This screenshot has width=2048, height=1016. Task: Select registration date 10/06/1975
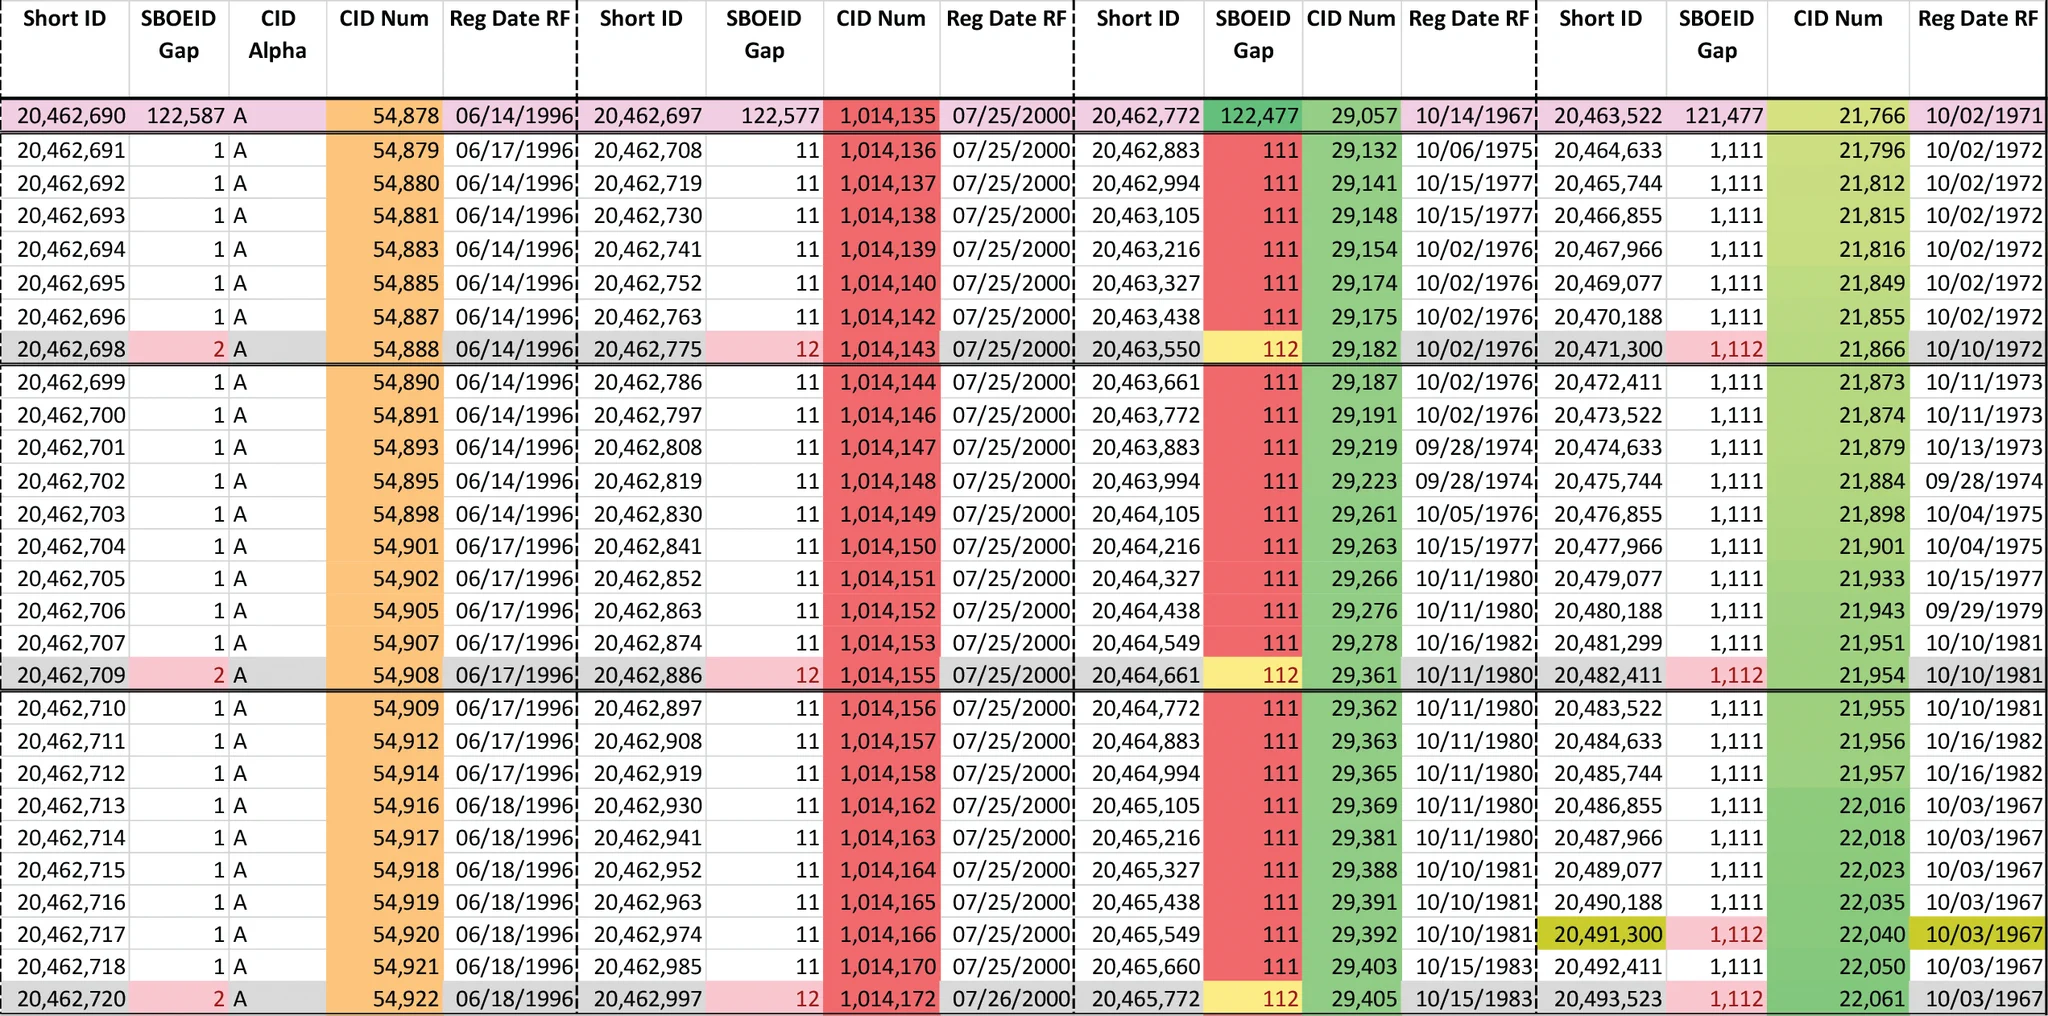point(1468,151)
